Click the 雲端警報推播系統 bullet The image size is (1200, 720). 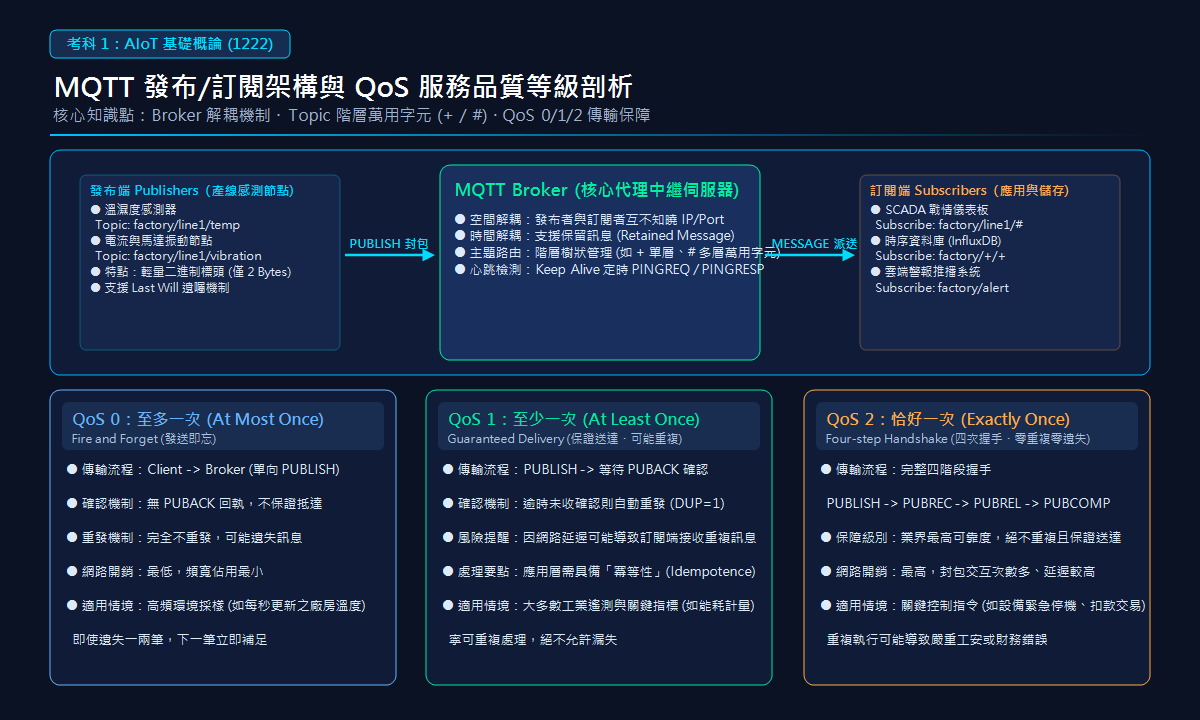tap(926, 272)
